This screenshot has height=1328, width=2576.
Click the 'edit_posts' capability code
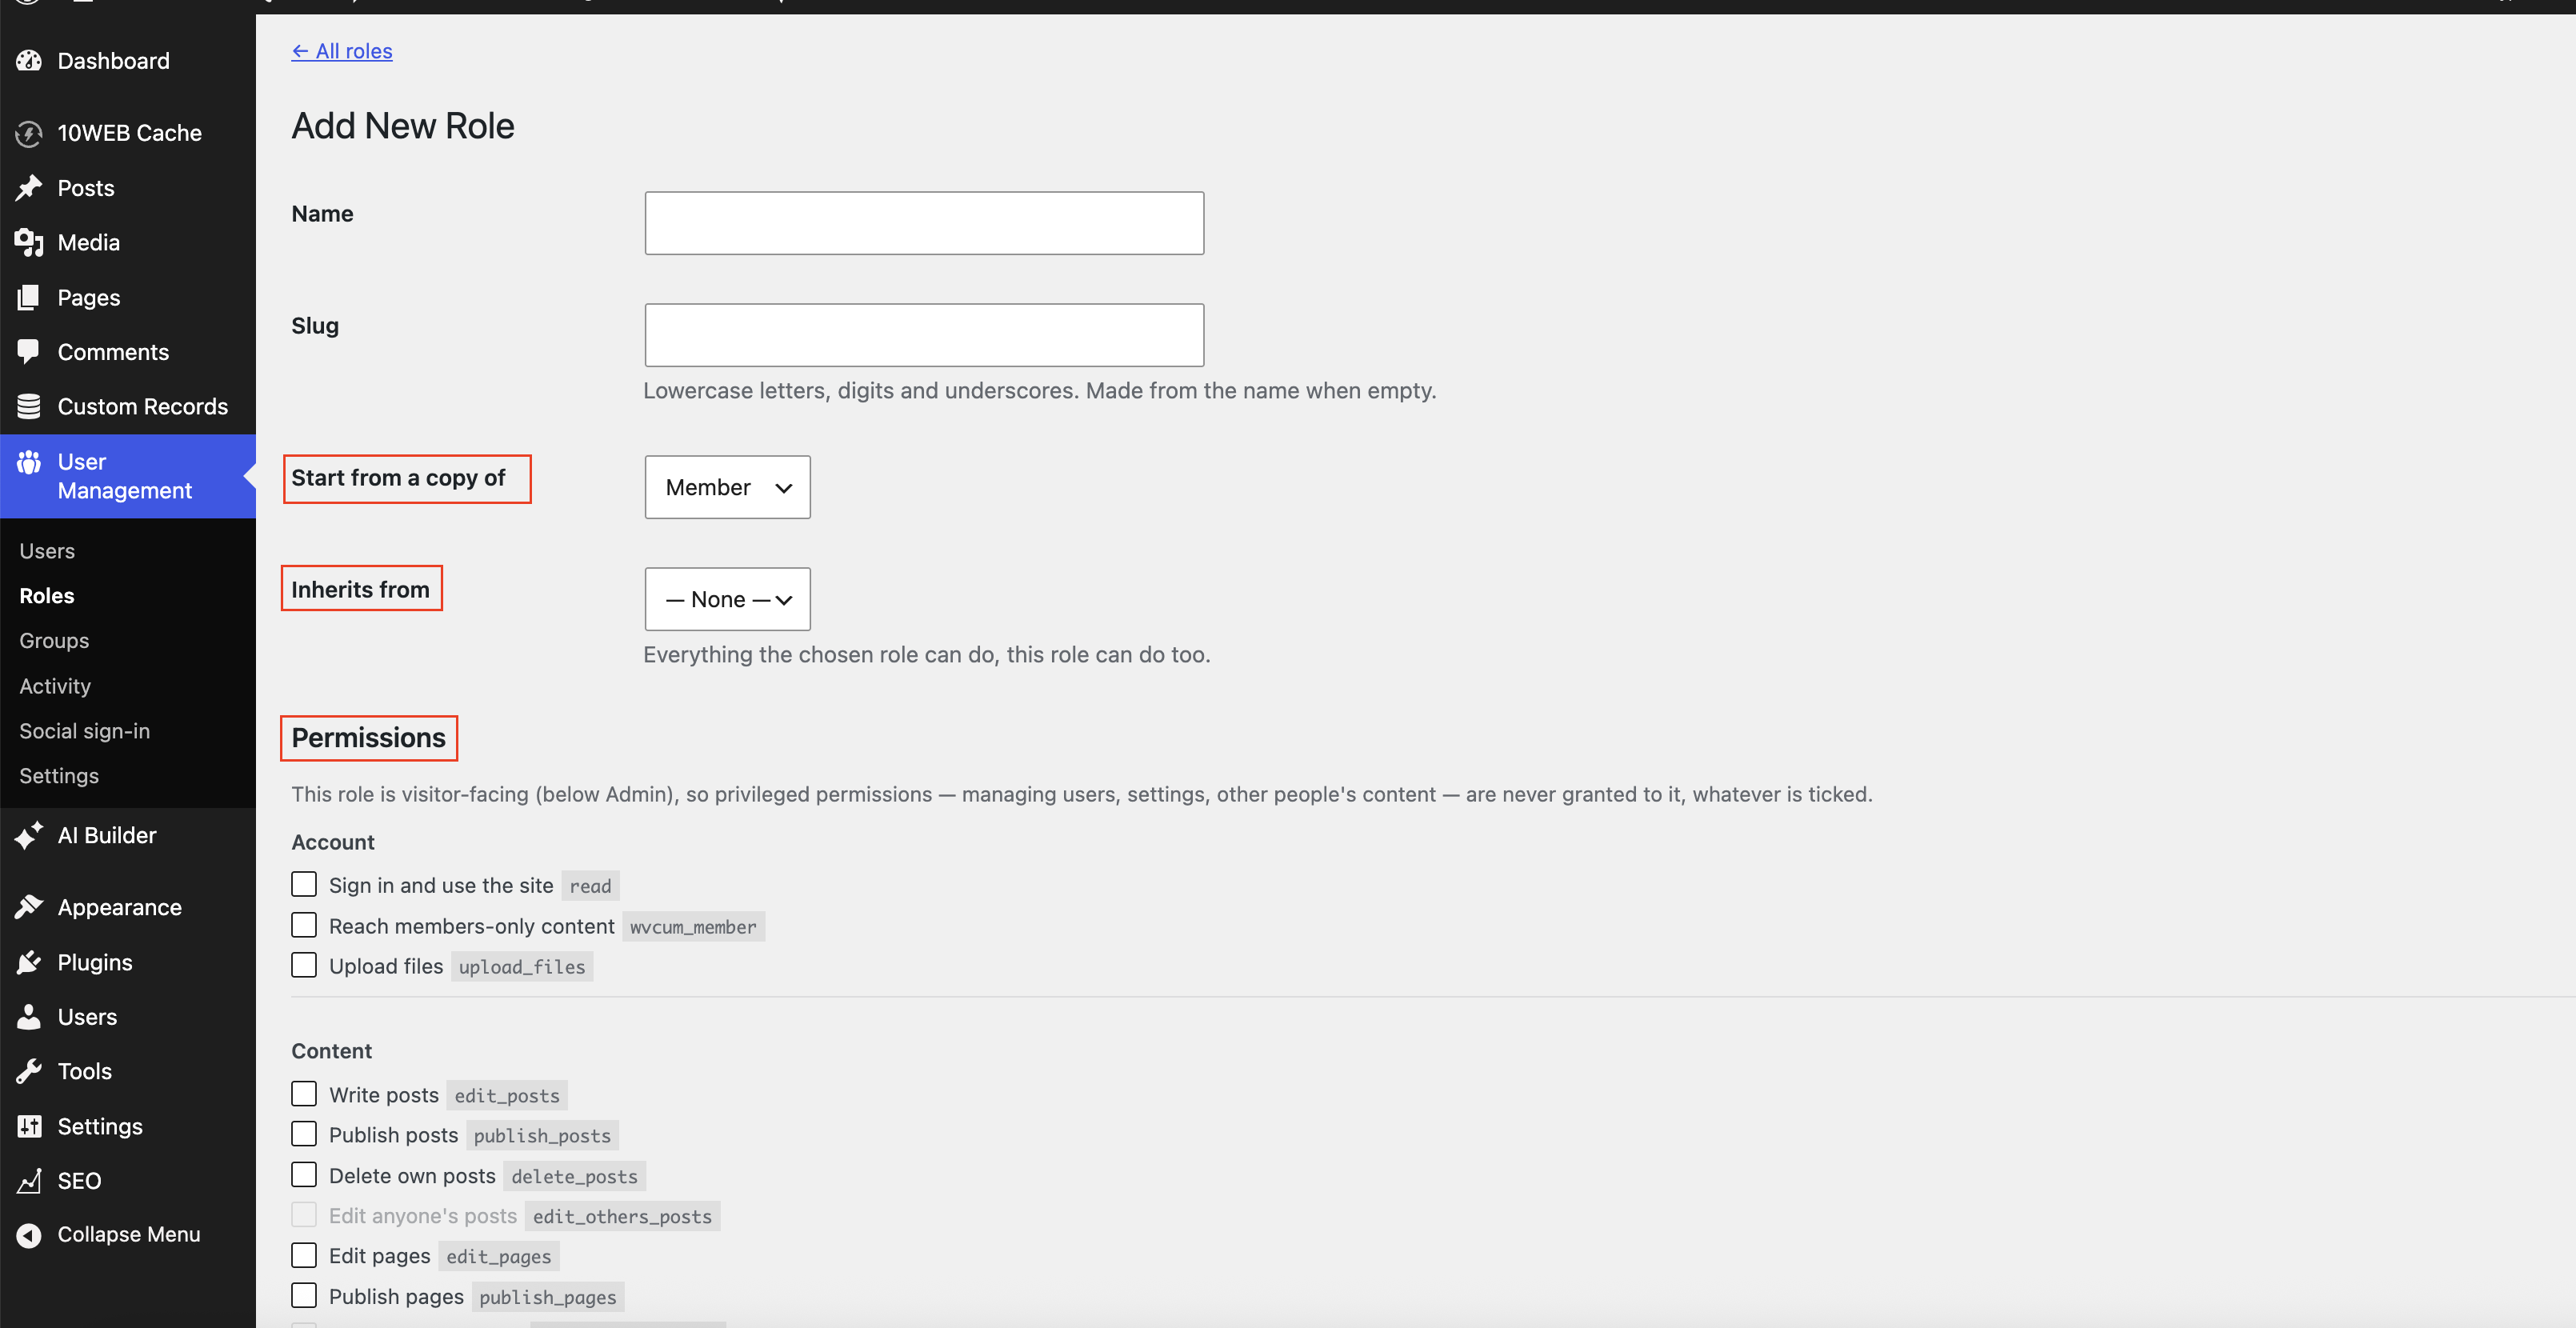(x=507, y=1096)
